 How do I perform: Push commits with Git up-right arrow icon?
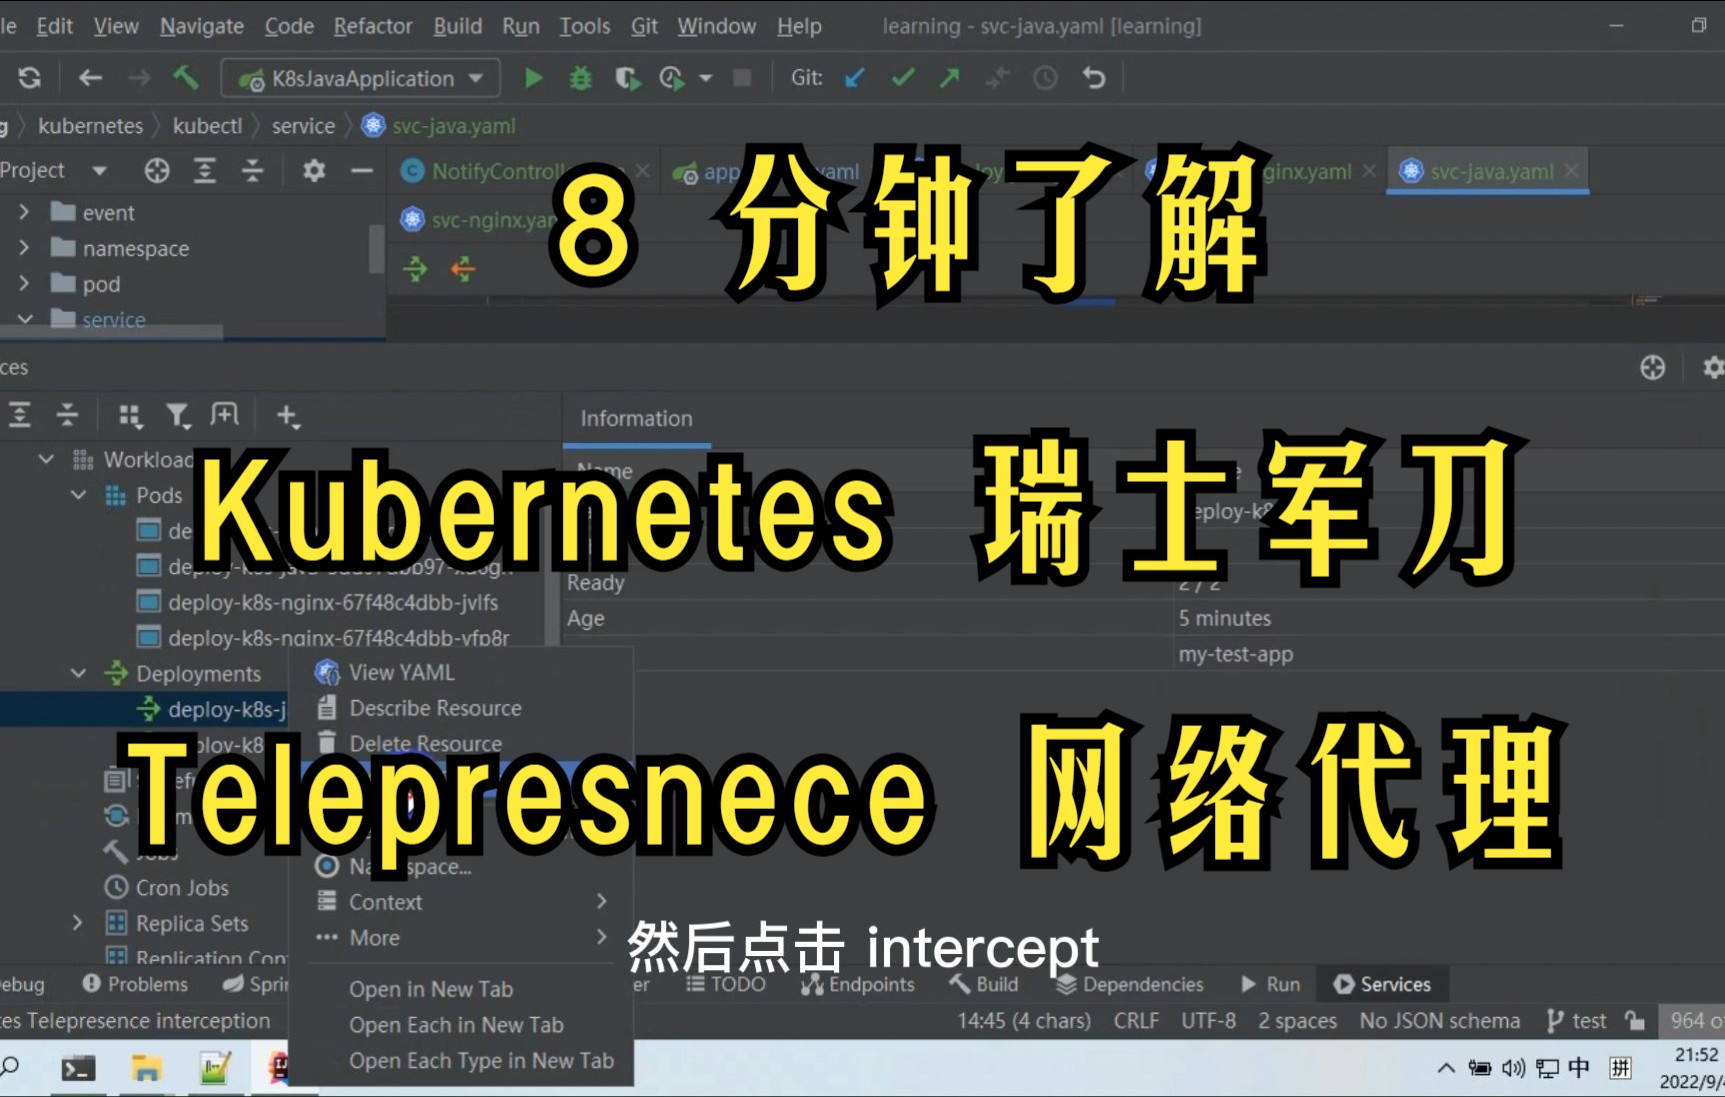click(x=949, y=78)
